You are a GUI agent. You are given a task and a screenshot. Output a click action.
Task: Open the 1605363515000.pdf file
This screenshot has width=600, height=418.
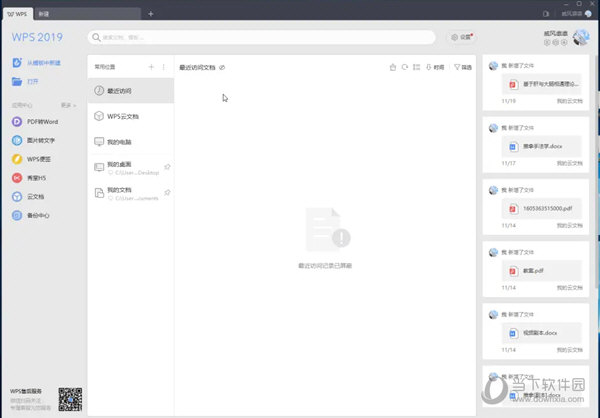pyautogui.click(x=541, y=209)
